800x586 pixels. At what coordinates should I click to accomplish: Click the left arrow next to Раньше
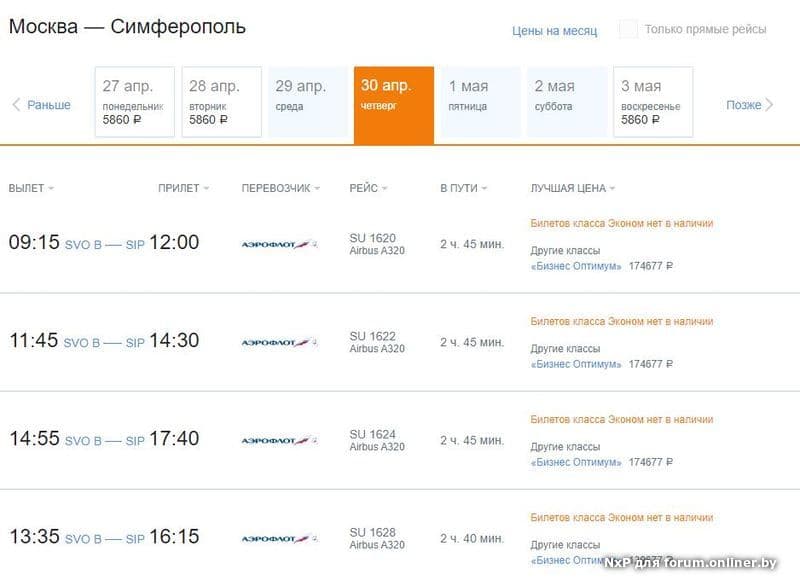16,105
